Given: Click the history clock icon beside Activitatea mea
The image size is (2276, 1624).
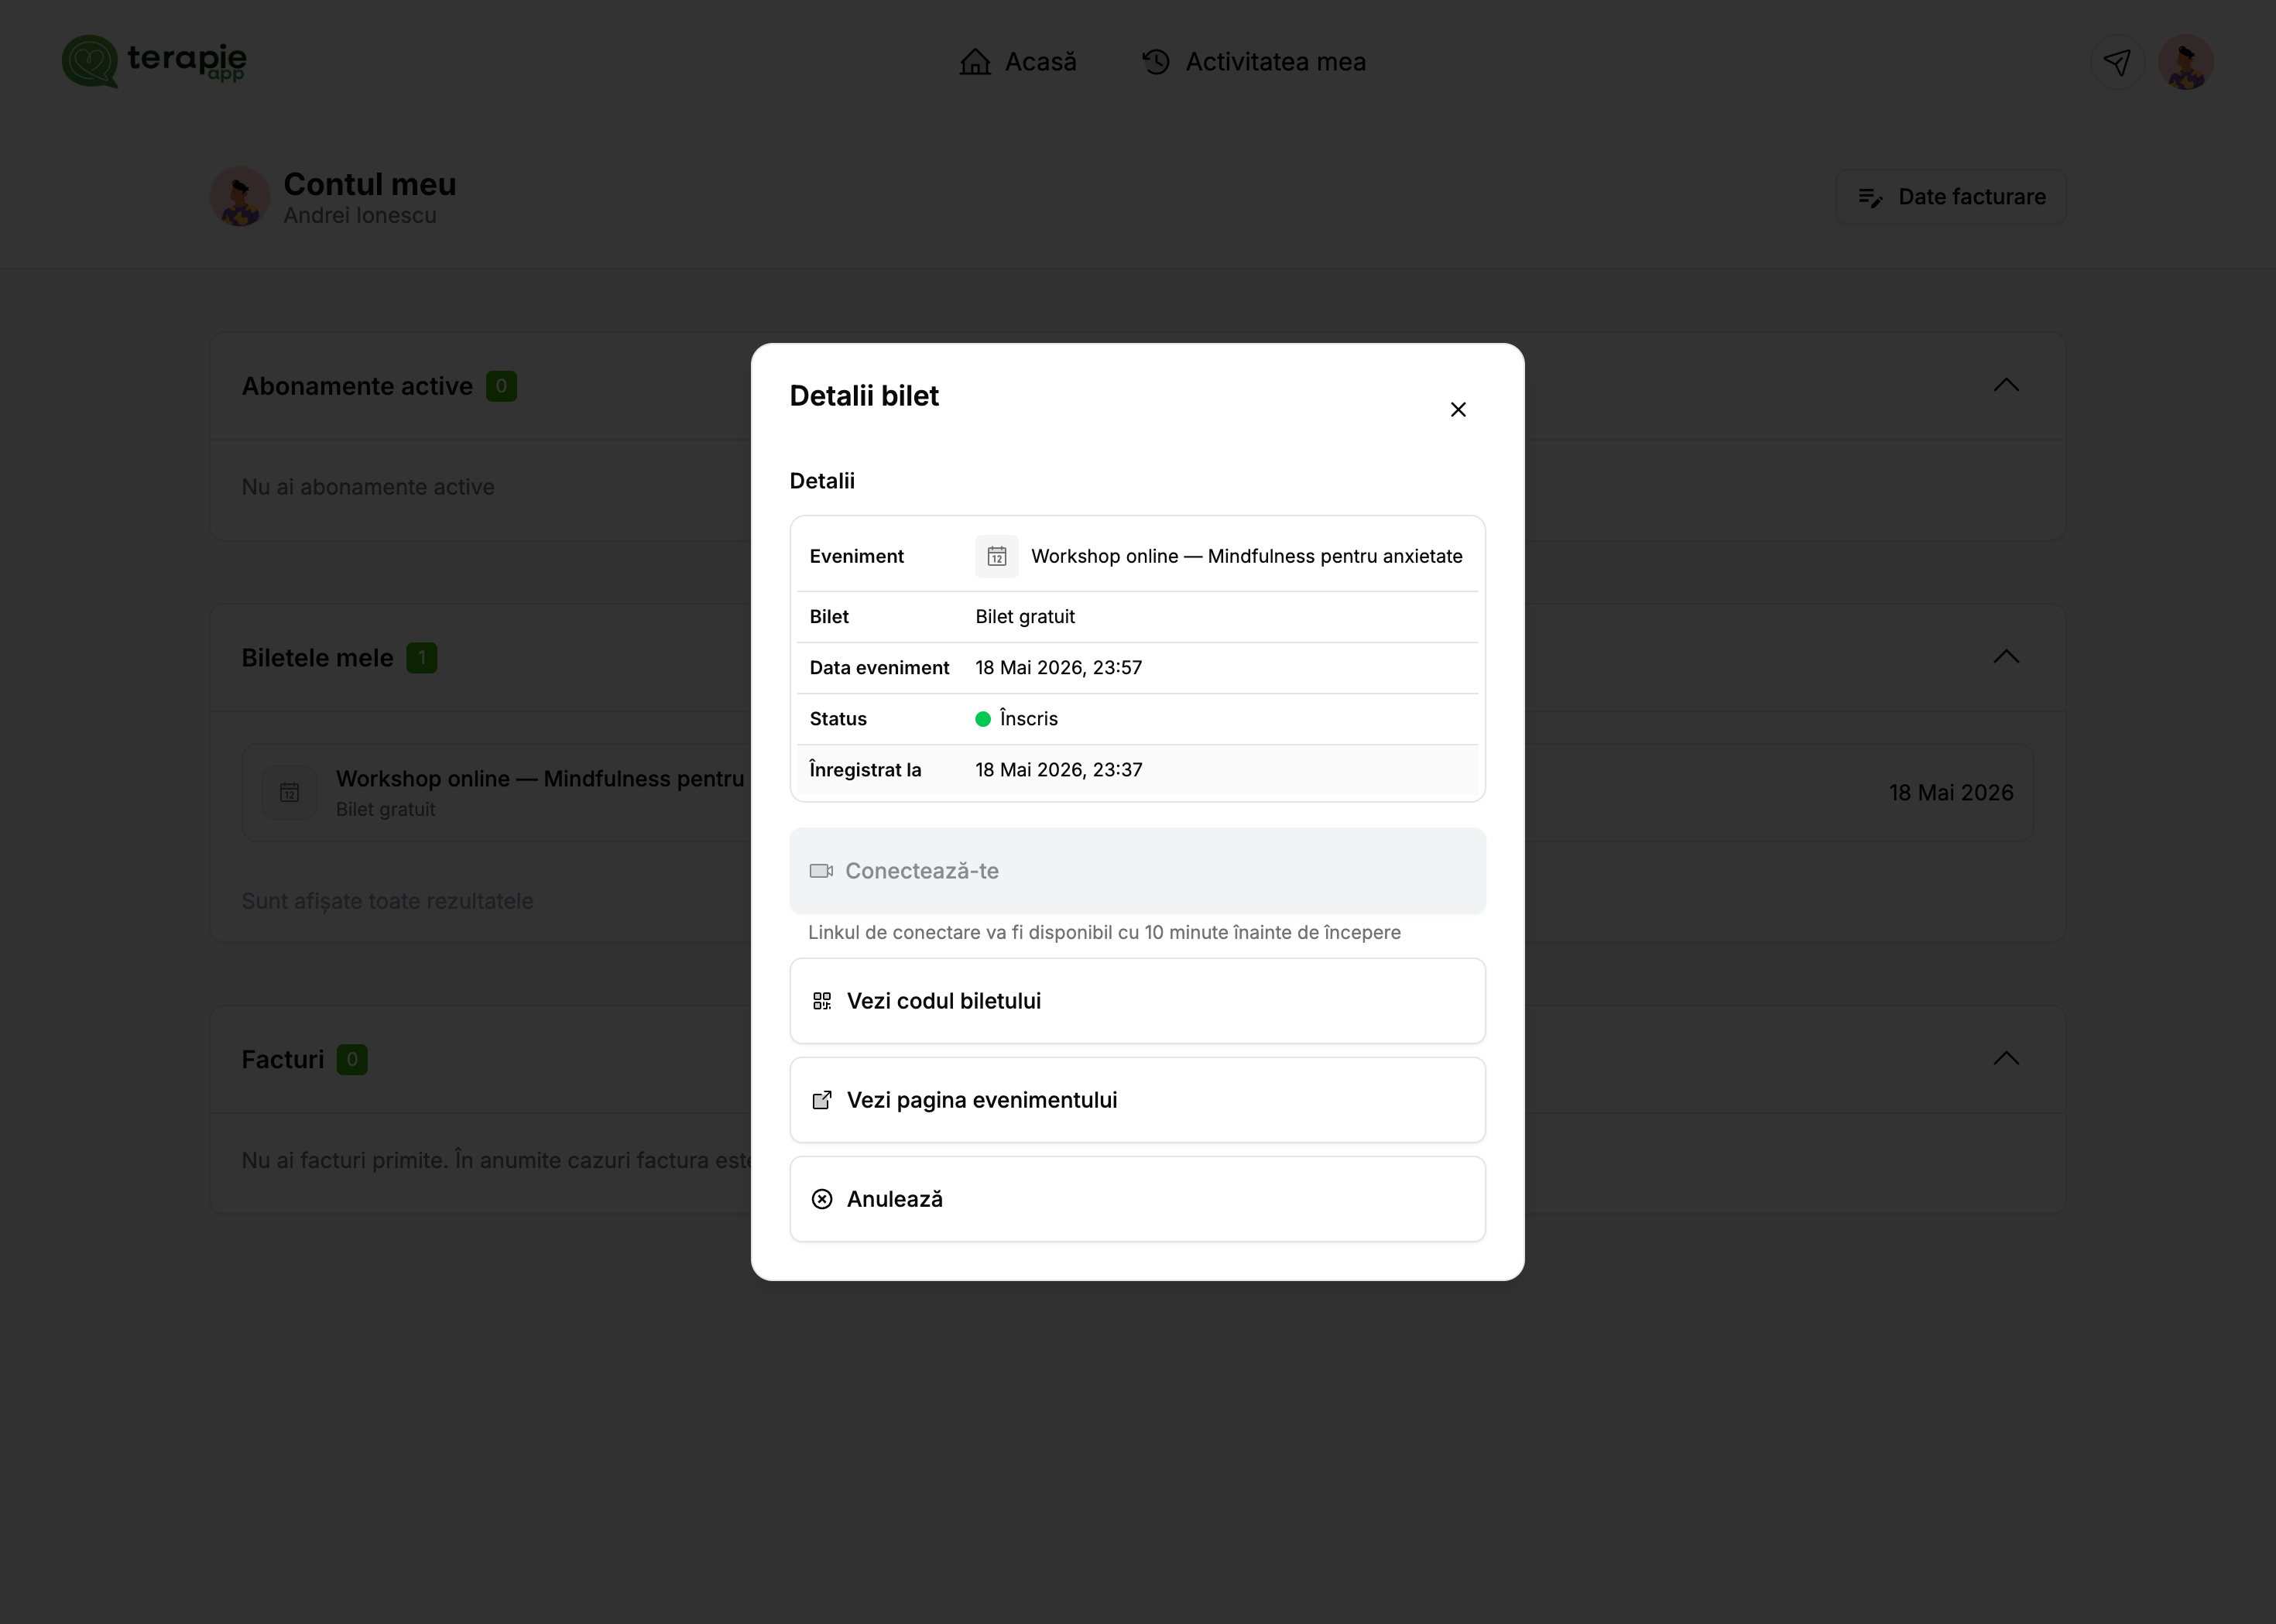Looking at the screenshot, I should tap(1156, 62).
